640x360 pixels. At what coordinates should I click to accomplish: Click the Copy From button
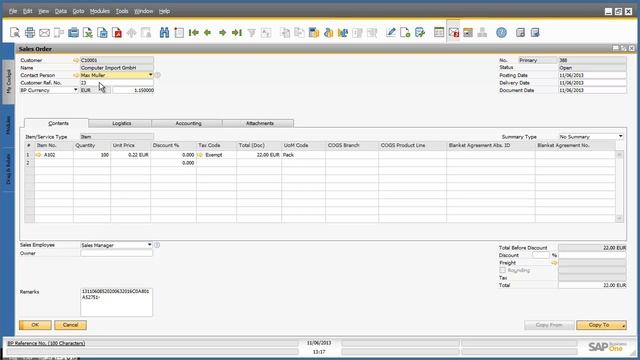[549, 325]
